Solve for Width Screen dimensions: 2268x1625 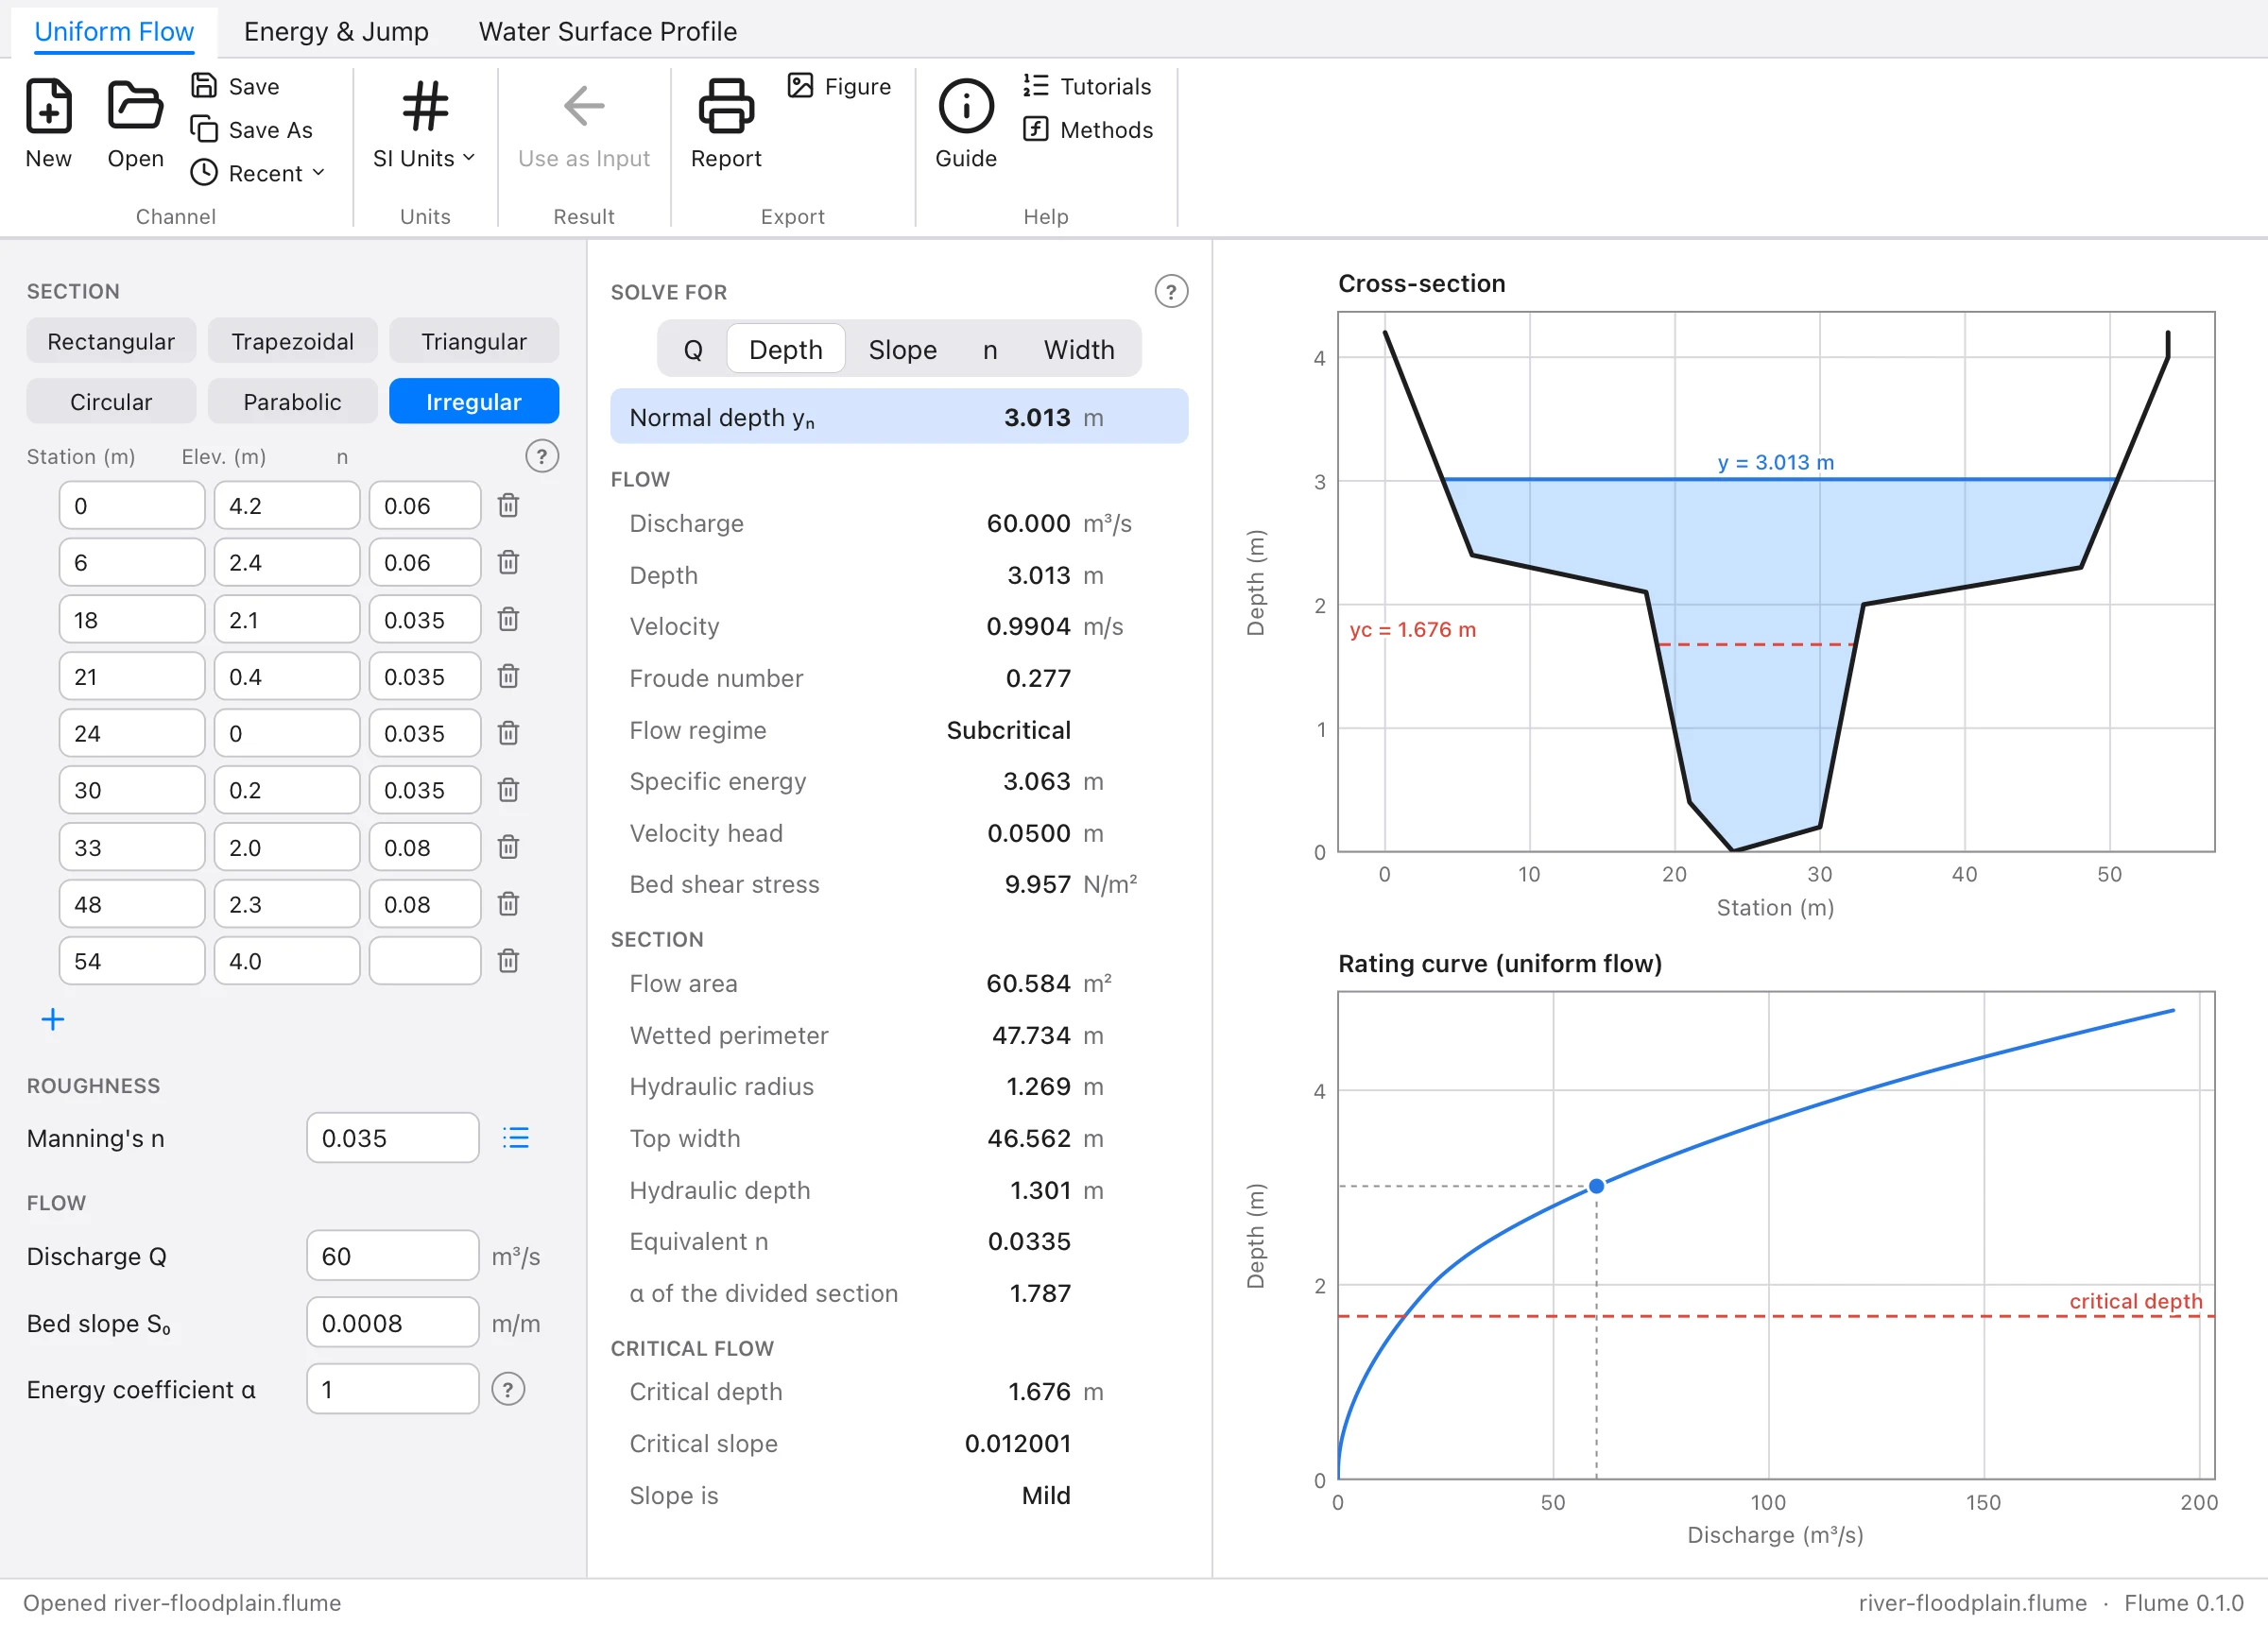(1079, 349)
